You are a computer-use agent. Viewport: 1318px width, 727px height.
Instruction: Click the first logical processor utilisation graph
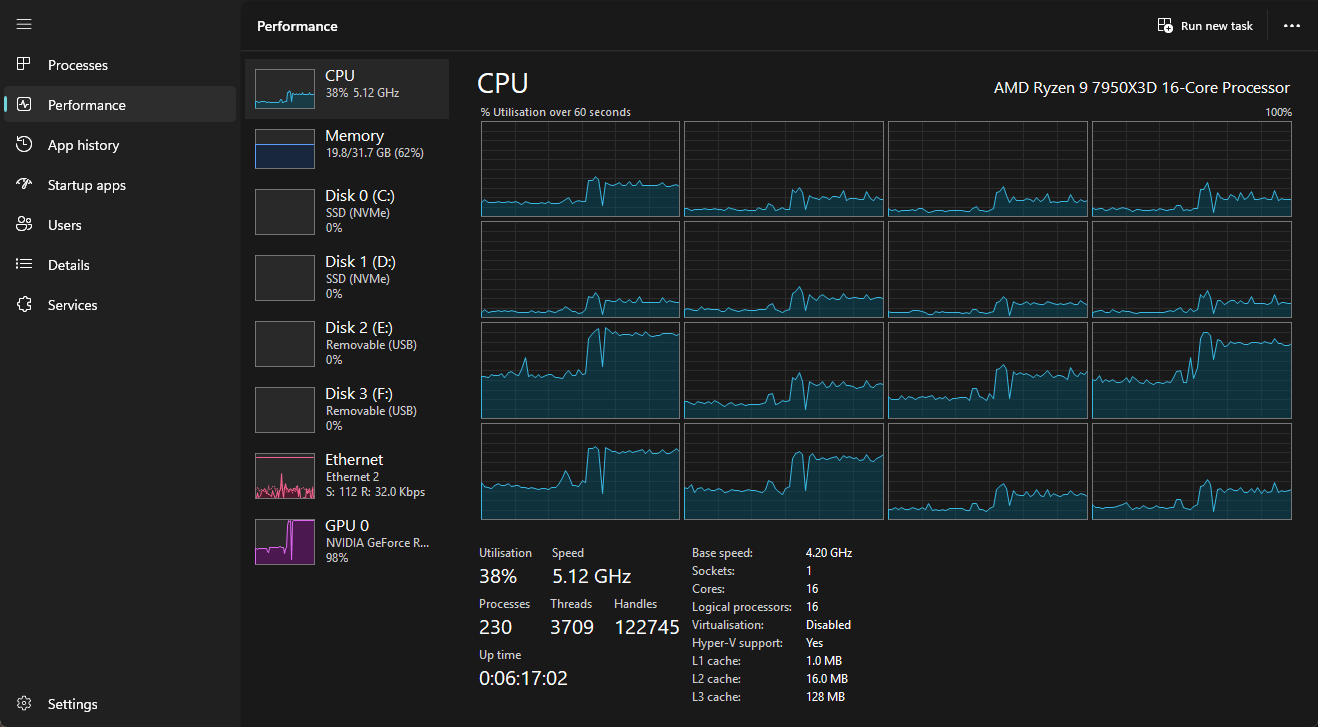tap(580, 169)
